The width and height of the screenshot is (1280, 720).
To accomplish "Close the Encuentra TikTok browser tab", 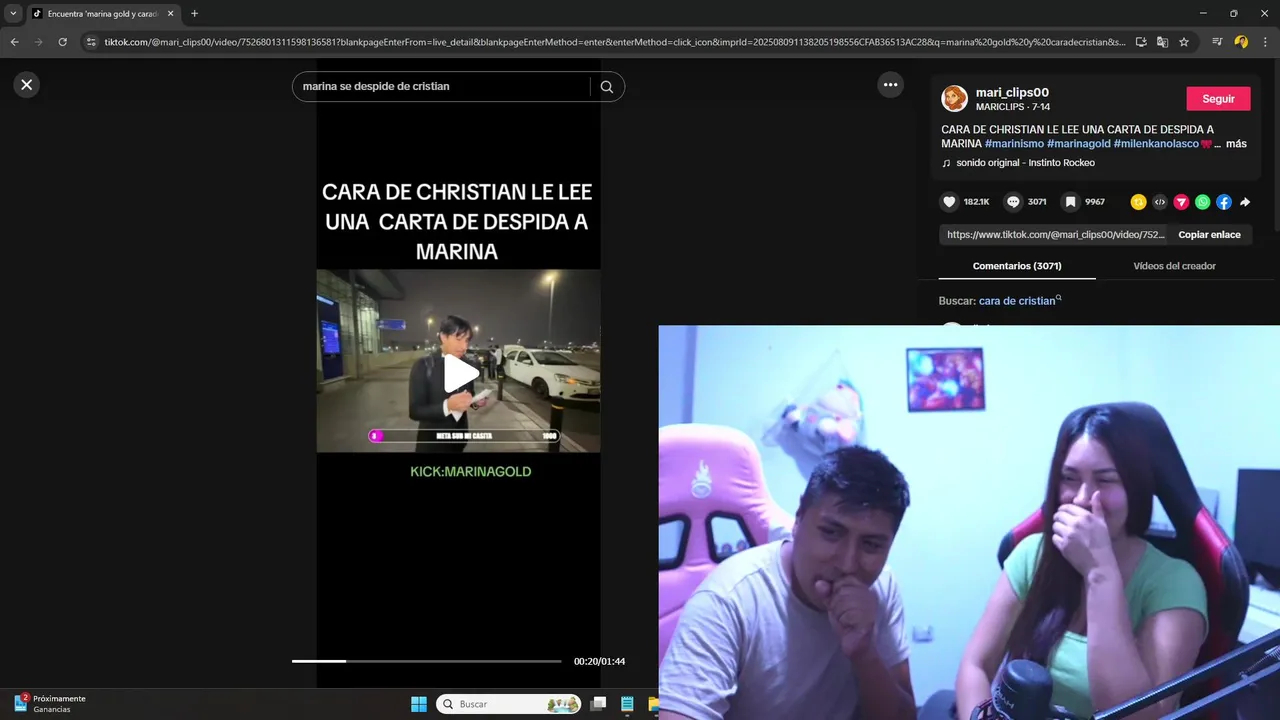I will (x=172, y=14).
